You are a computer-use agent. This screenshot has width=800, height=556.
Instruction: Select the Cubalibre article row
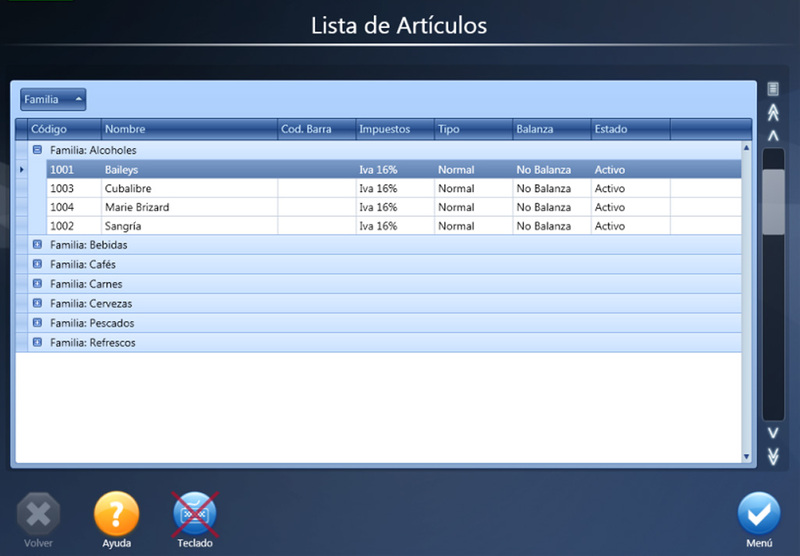point(394,188)
